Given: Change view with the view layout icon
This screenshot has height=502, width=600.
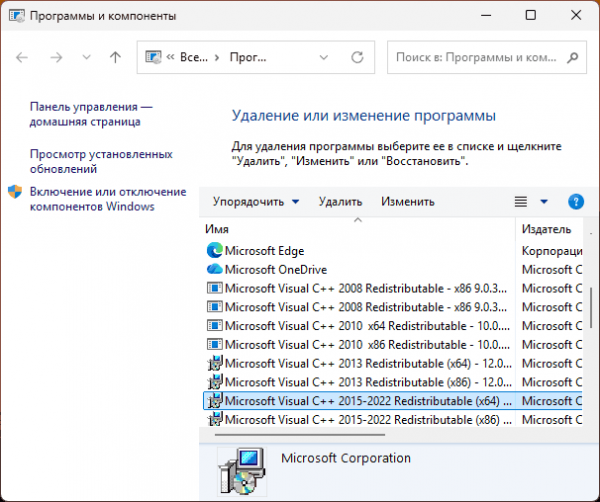Looking at the screenshot, I should pos(521,202).
